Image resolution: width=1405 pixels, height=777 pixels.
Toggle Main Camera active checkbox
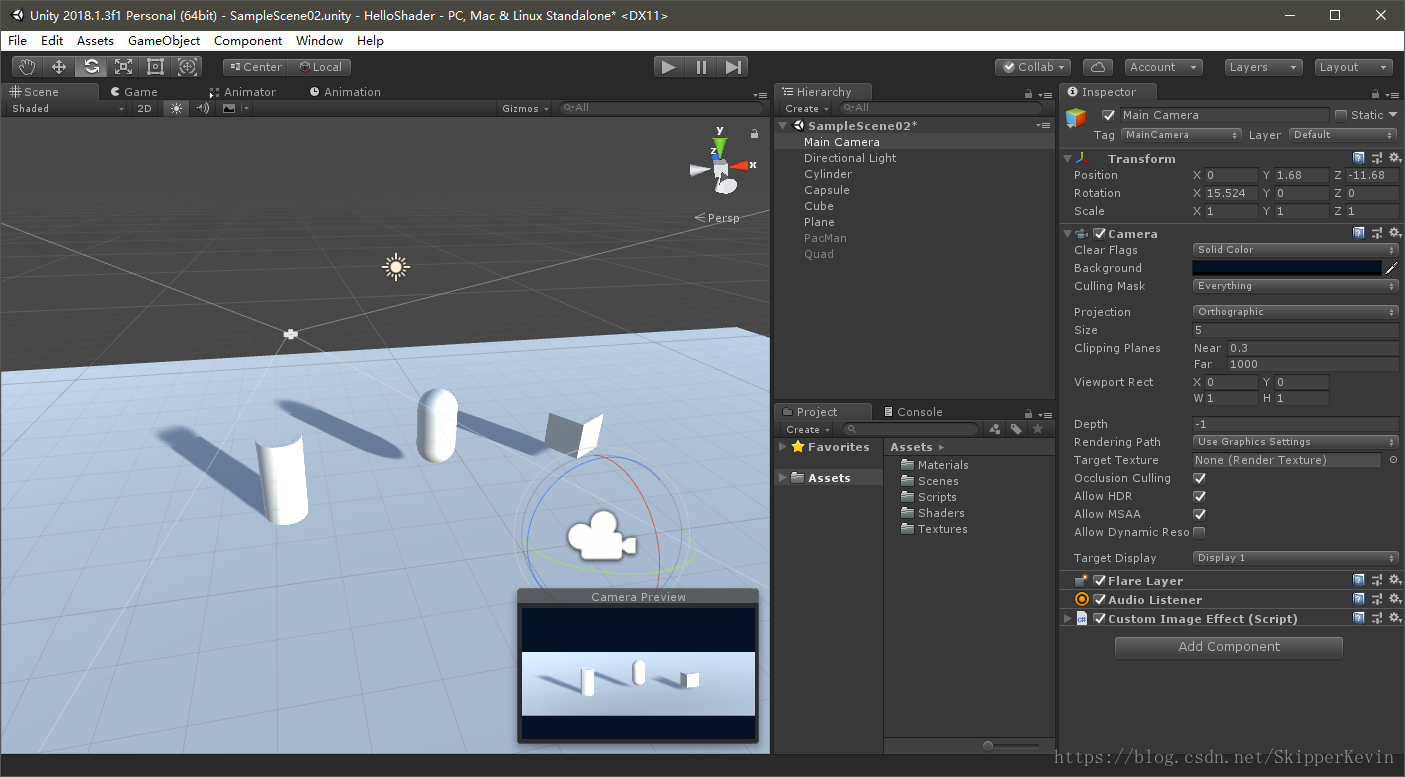pyautogui.click(x=1108, y=115)
